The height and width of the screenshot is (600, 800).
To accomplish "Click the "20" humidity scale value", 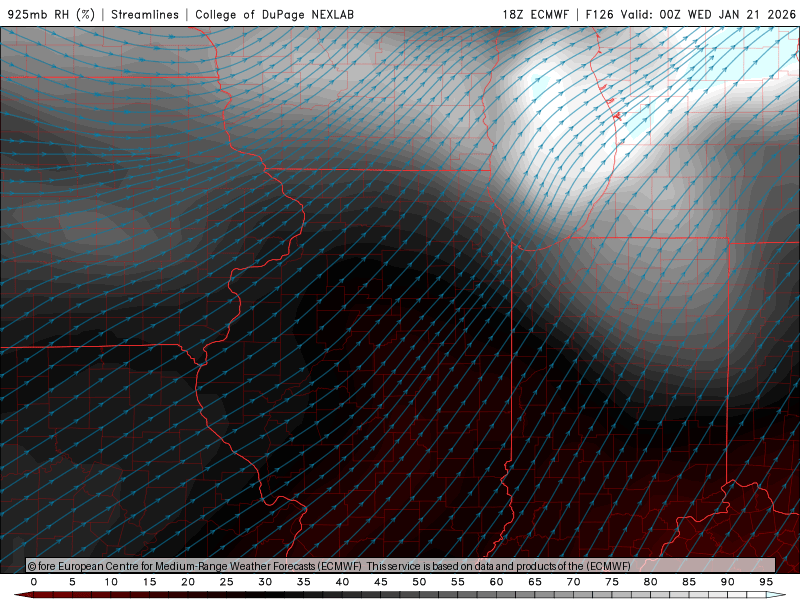I will (188, 582).
